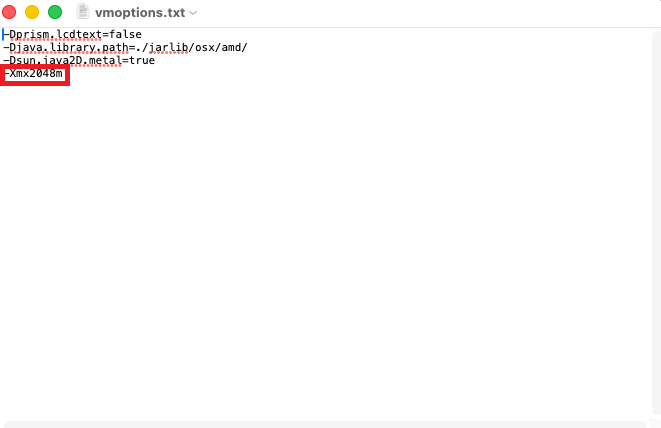Click the vmoptions.txt window title text
The height and width of the screenshot is (428, 661).
point(139,12)
